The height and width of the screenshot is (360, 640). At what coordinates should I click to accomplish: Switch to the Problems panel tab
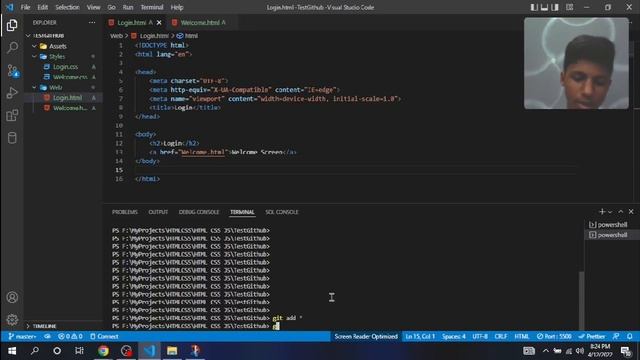coord(124,212)
